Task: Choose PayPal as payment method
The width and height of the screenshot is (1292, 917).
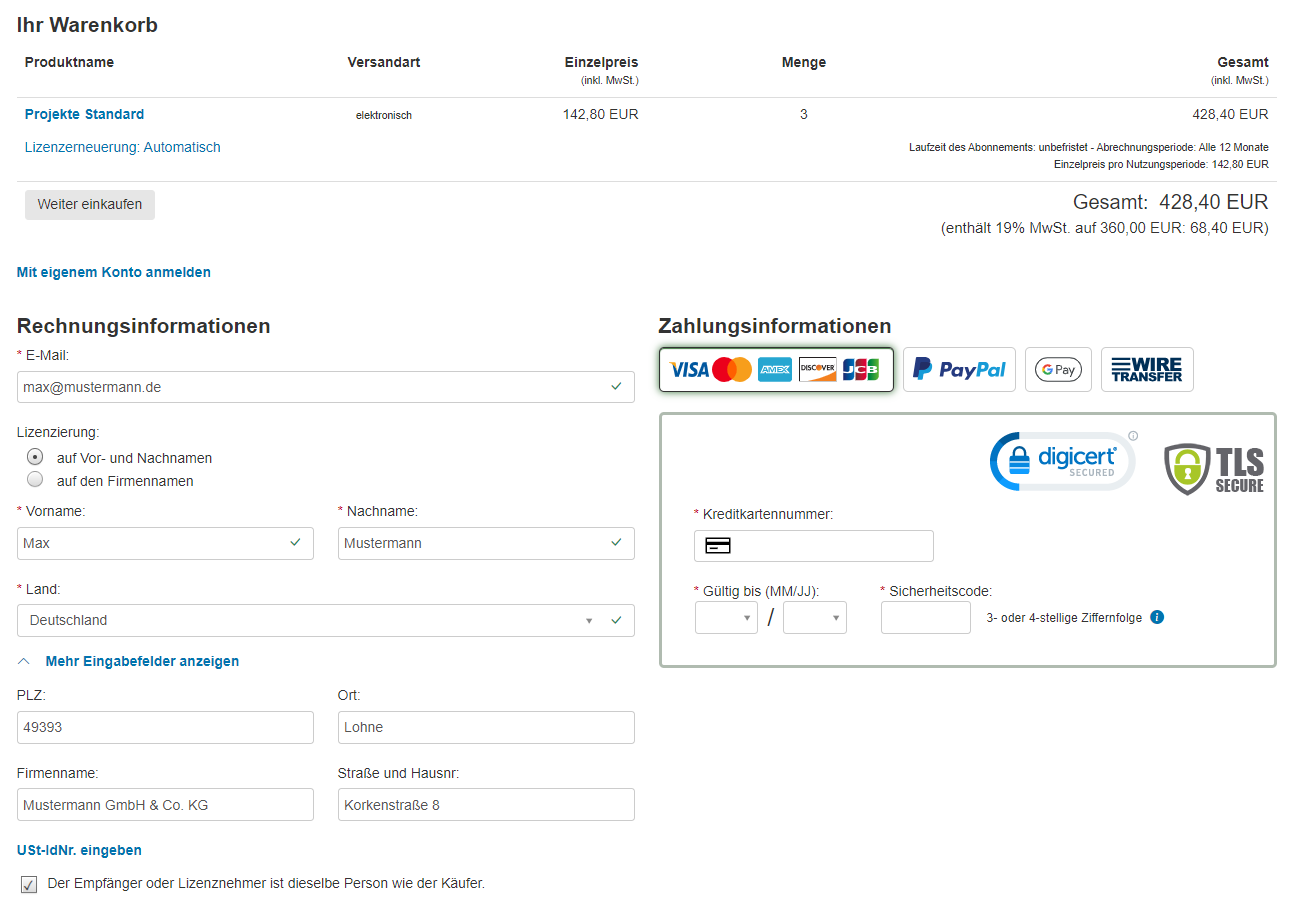Action: pyautogui.click(x=959, y=370)
